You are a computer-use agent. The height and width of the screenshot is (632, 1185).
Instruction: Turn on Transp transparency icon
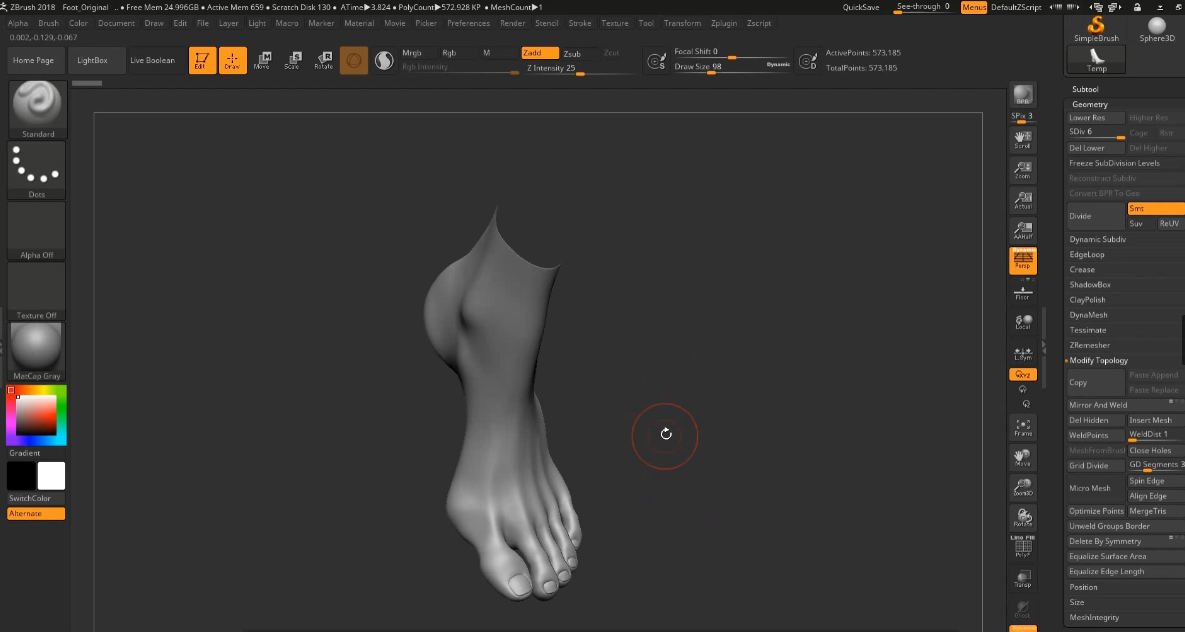click(x=1022, y=578)
